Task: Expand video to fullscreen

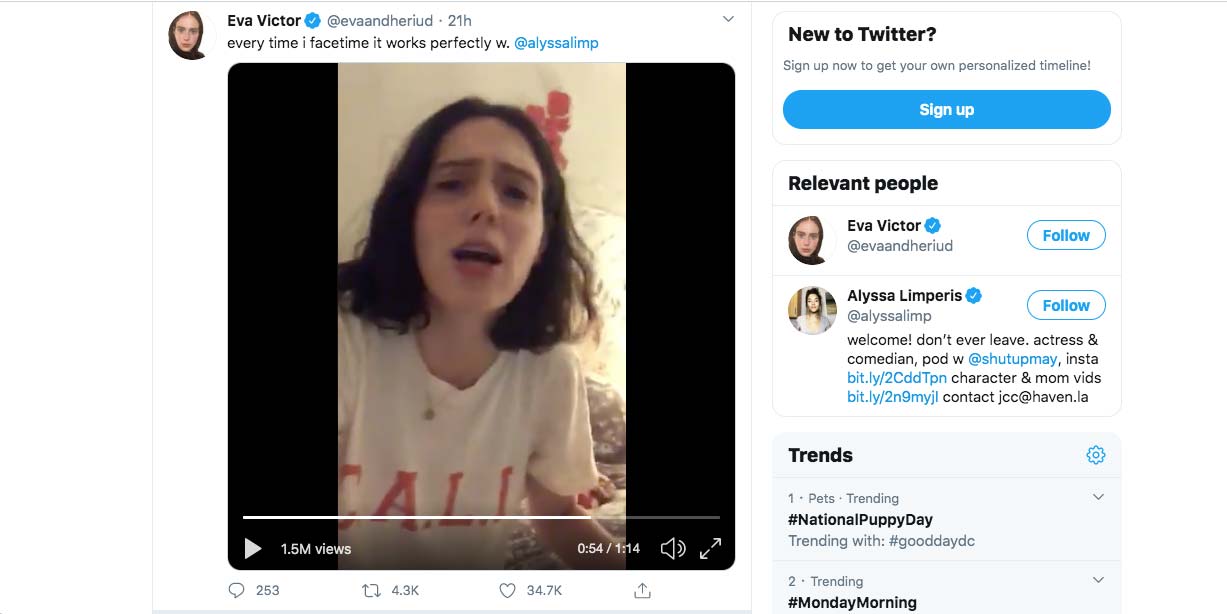Action: [710, 549]
